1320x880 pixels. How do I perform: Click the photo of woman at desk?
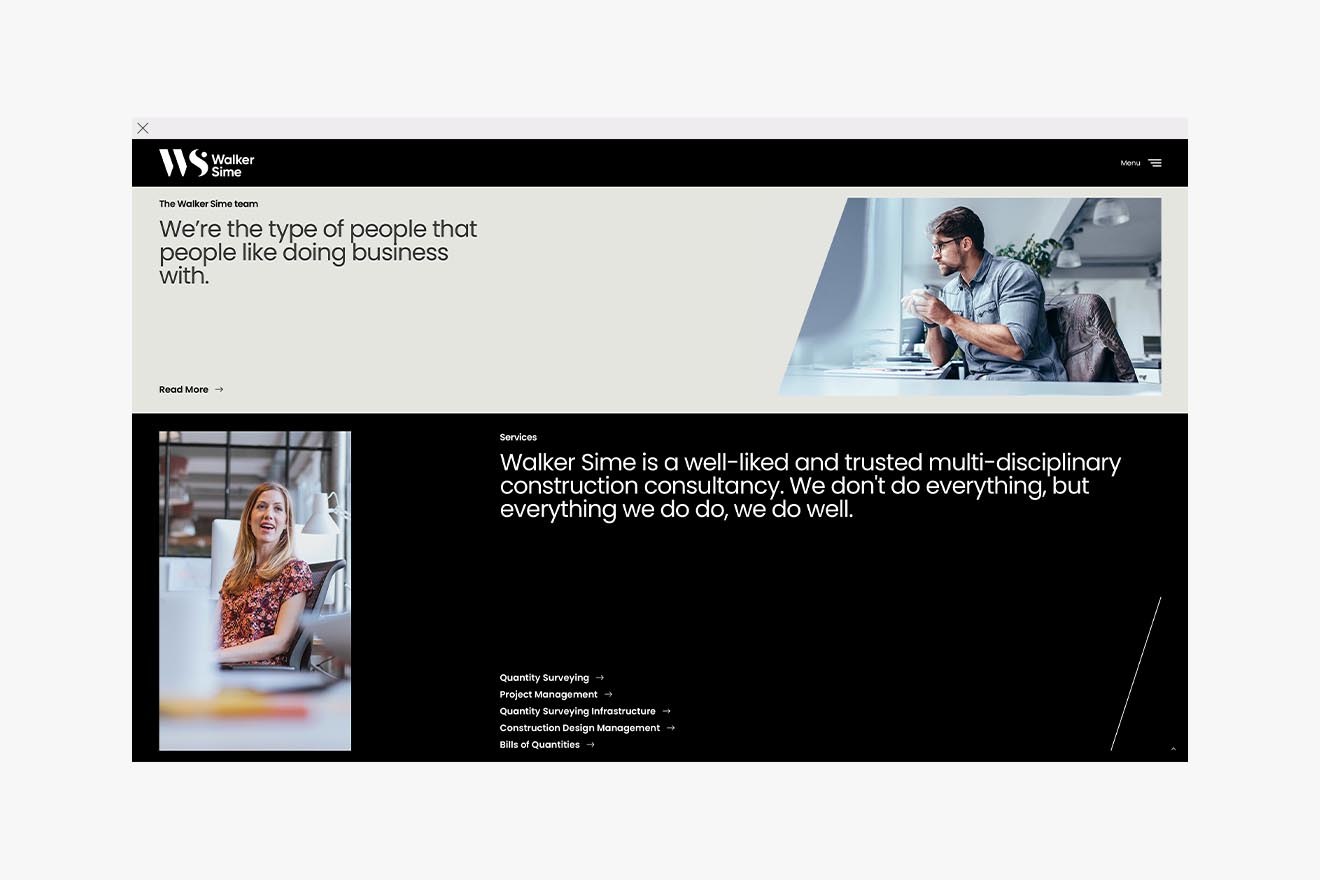[x=255, y=591]
